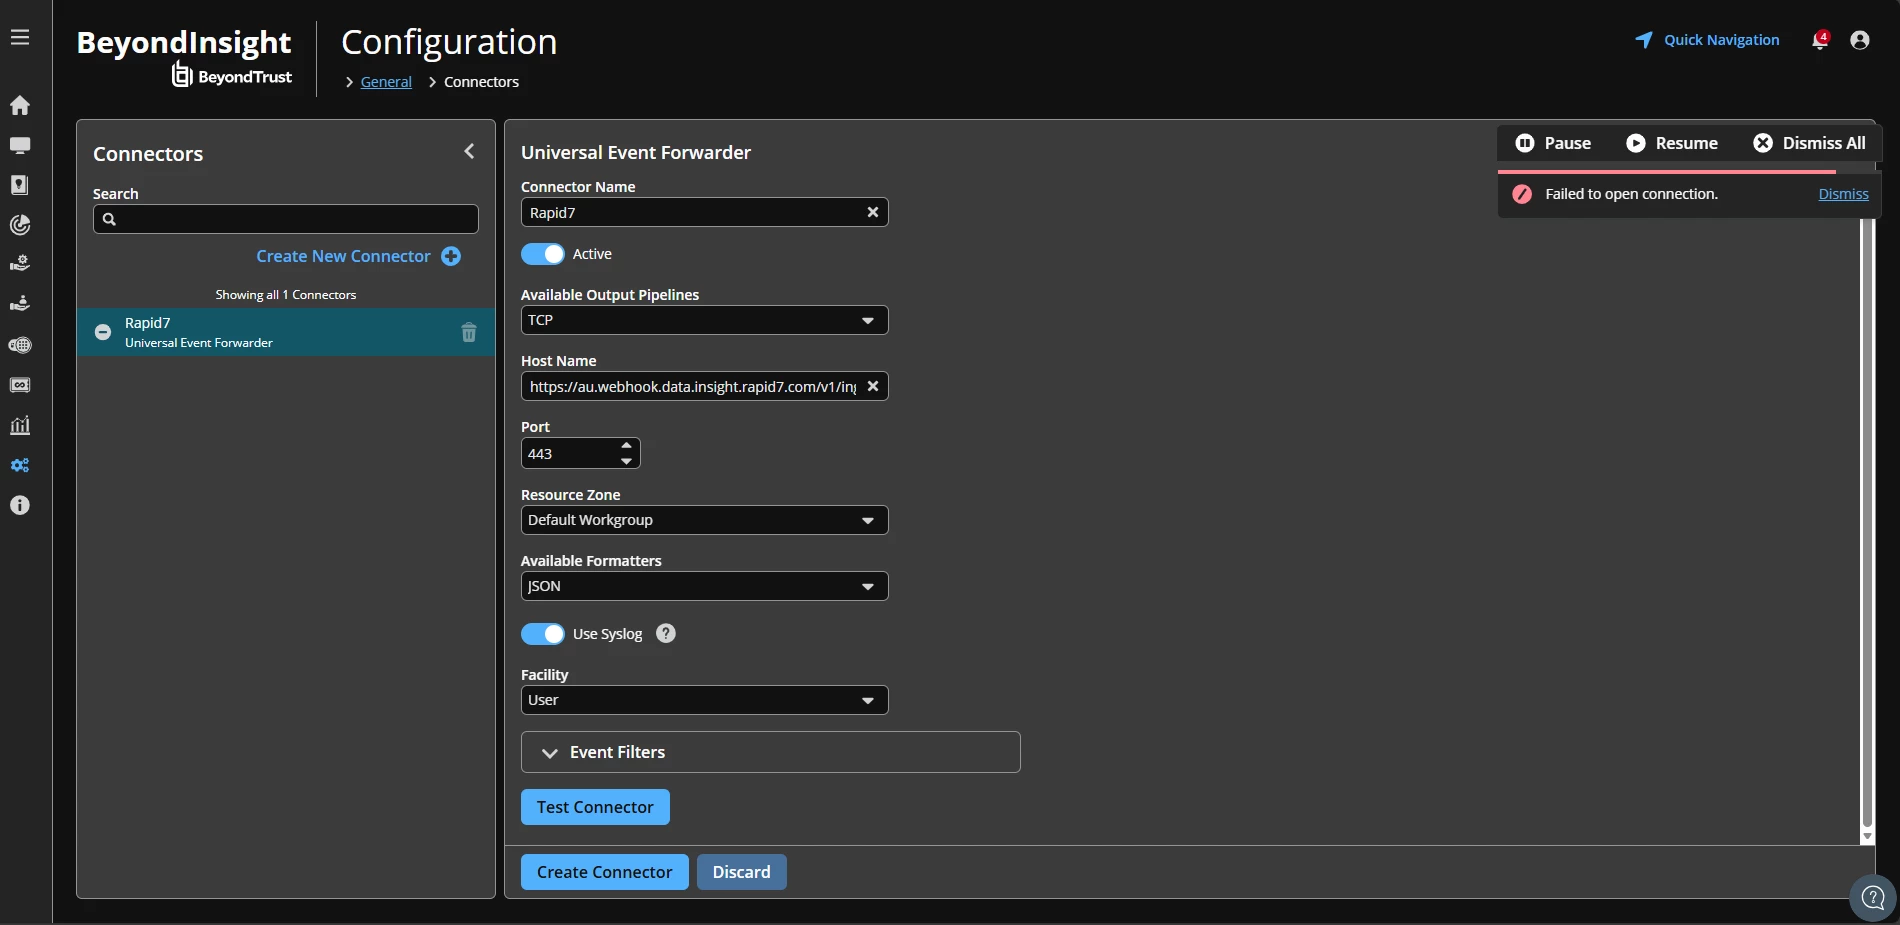Image resolution: width=1900 pixels, height=925 pixels.
Task: Open the Available Output Pipelines dropdown
Action: (705, 320)
